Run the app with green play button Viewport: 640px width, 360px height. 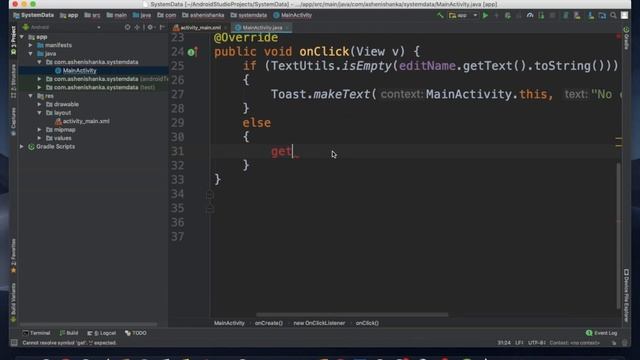click(485, 16)
